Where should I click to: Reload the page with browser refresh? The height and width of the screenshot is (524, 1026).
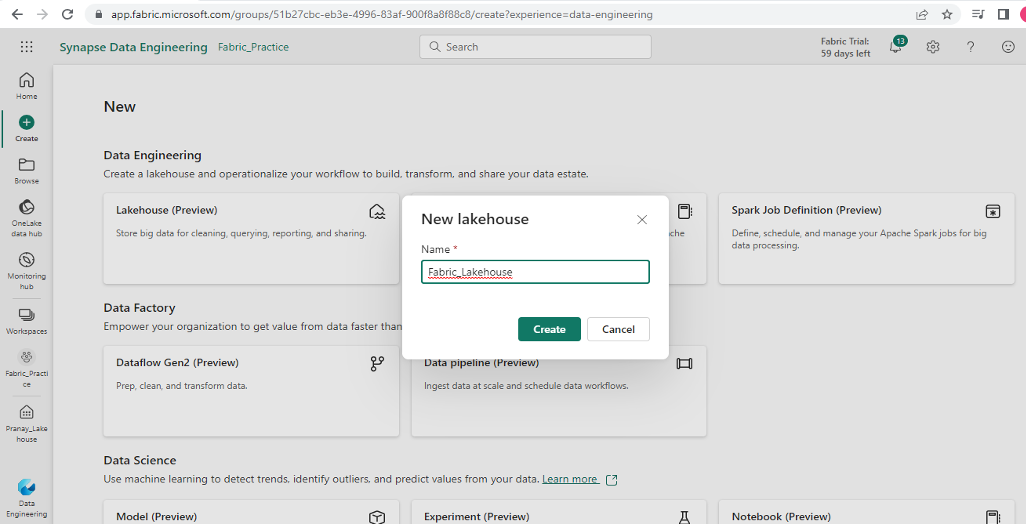point(67,14)
